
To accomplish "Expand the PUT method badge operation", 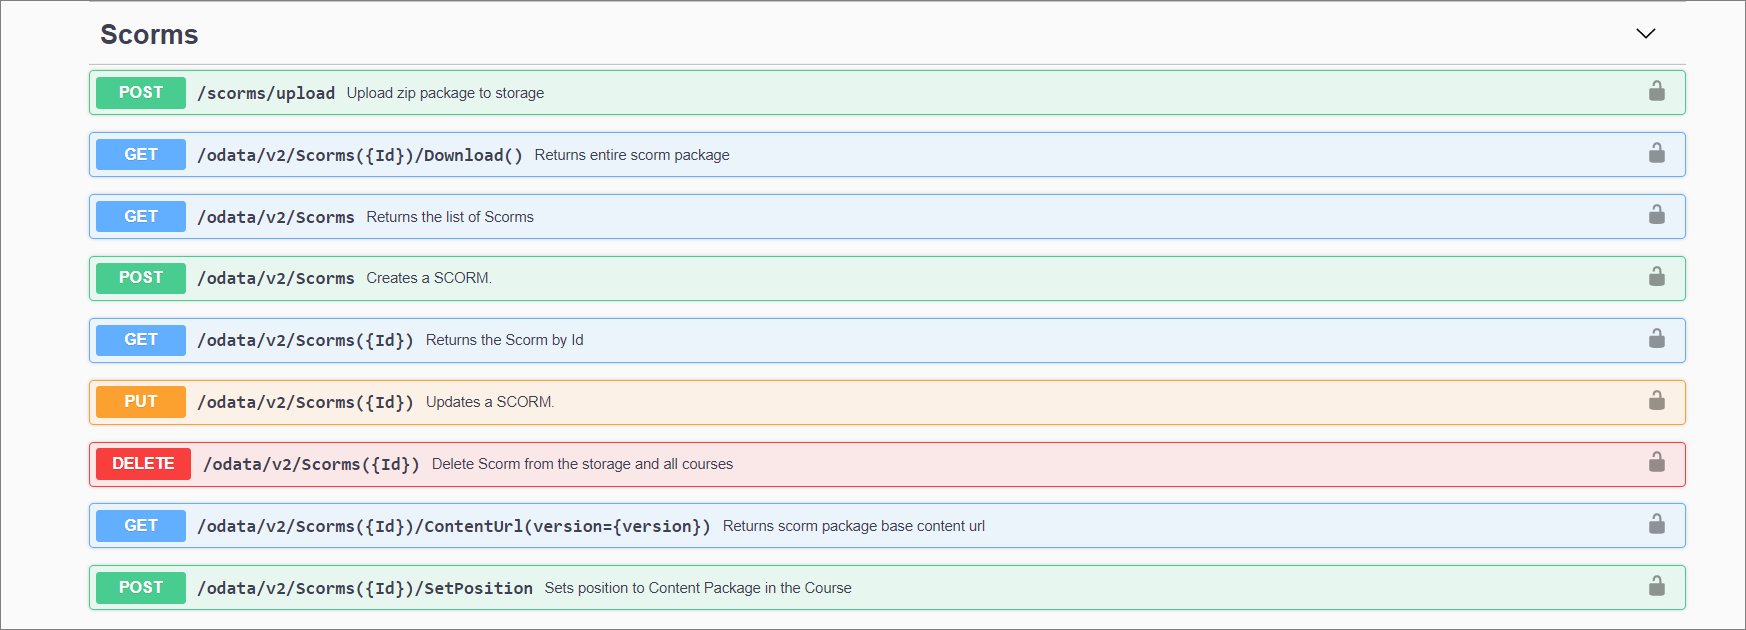I will point(141,402).
